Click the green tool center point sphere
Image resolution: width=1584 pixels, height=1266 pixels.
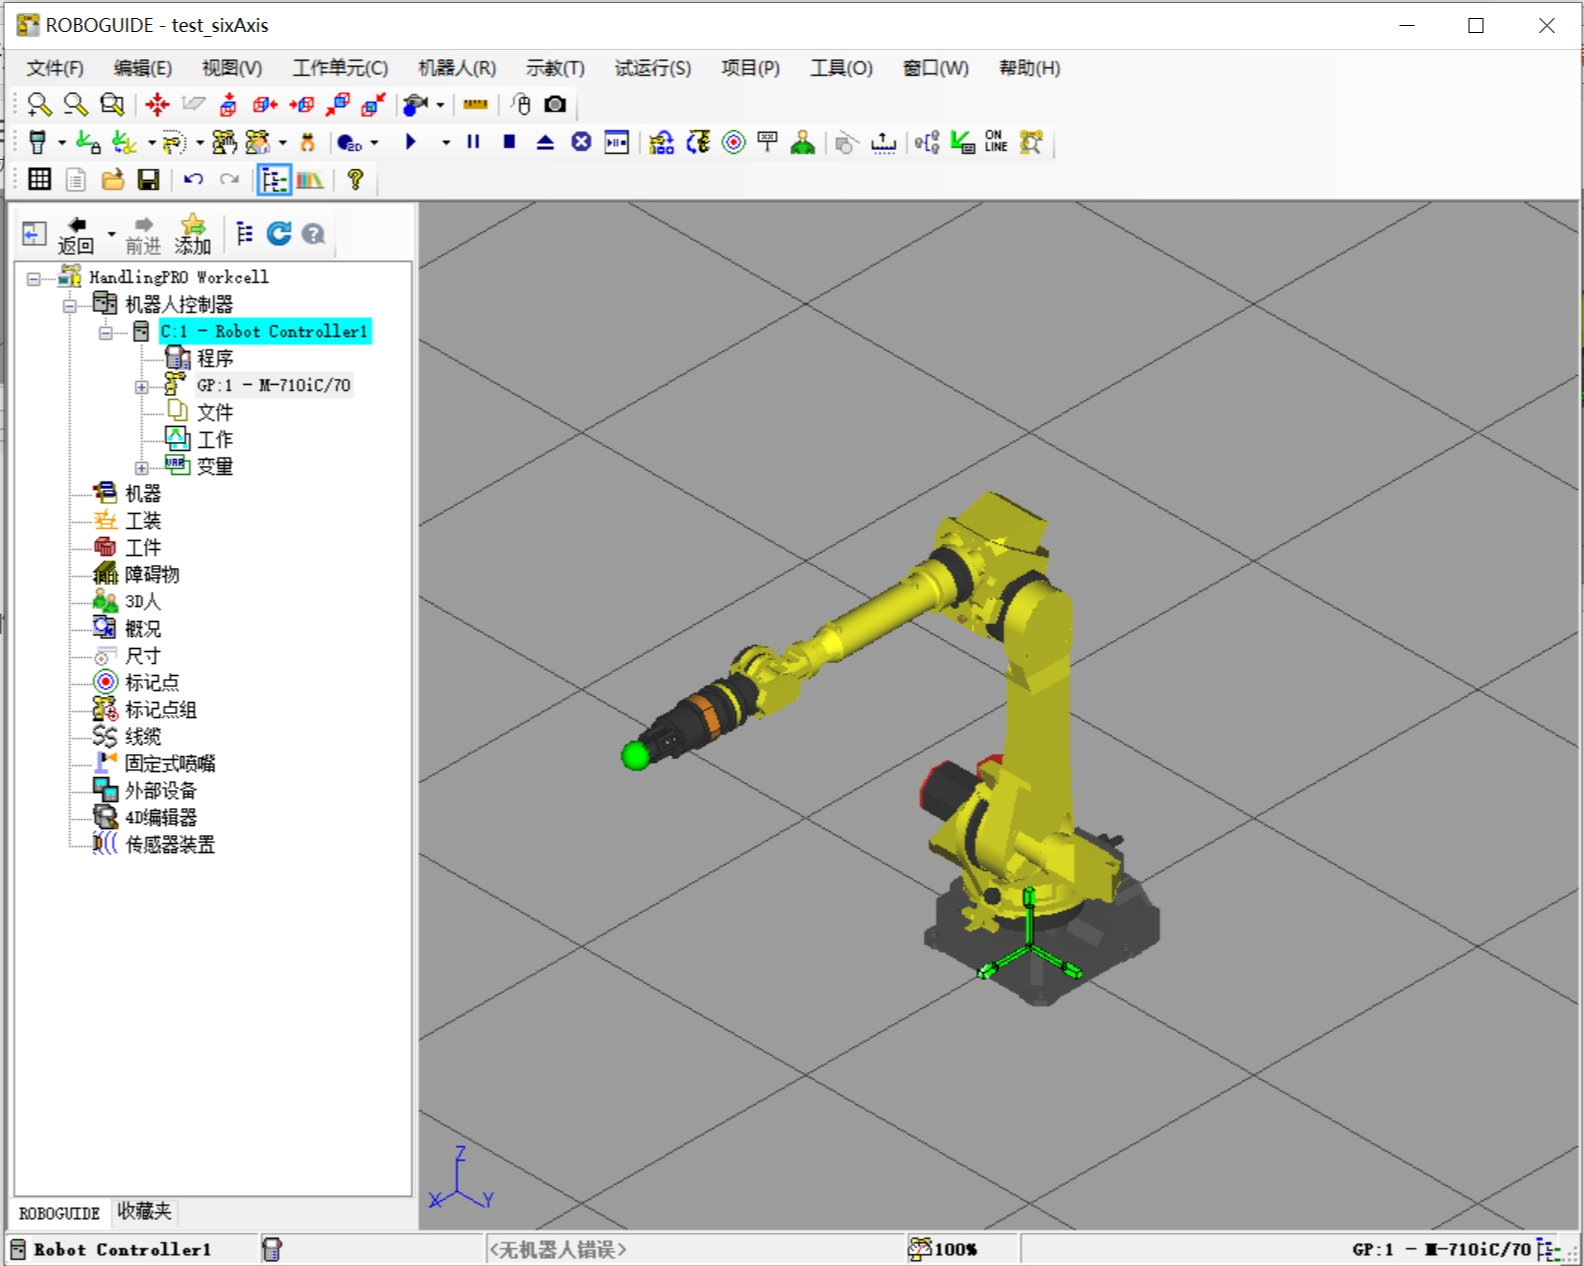click(x=635, y=755)
